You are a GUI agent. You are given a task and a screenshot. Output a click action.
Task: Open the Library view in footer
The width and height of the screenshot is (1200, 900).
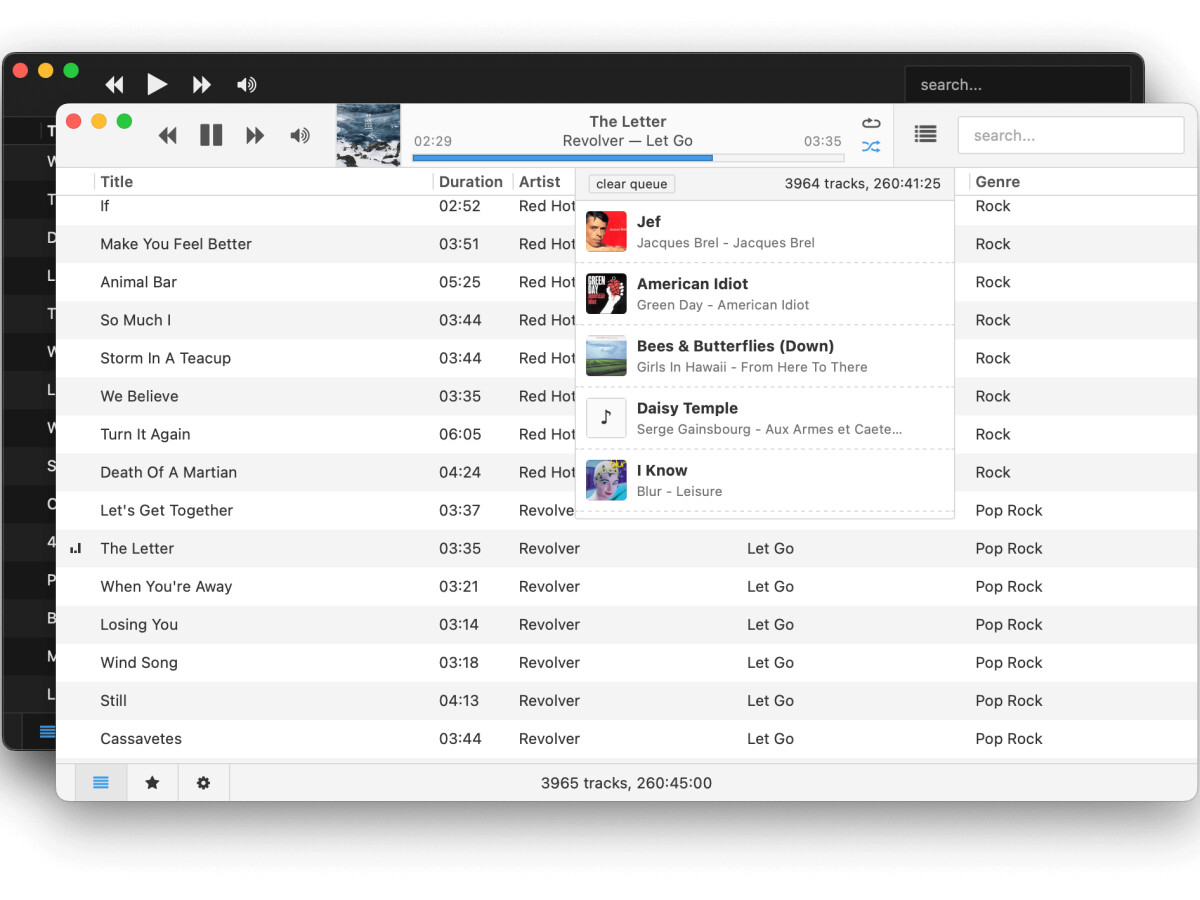pos(101,783)
